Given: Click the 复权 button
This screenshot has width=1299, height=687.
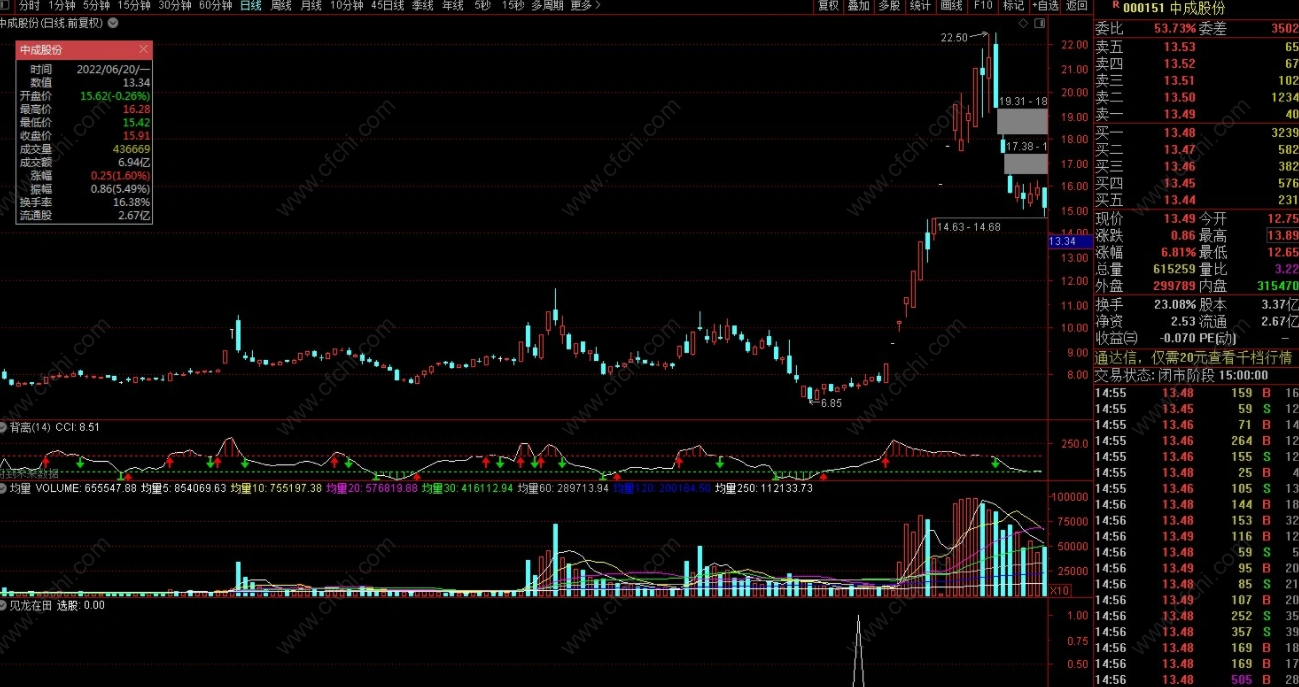Looking at the screenshot, I should [x=829, y=6].
